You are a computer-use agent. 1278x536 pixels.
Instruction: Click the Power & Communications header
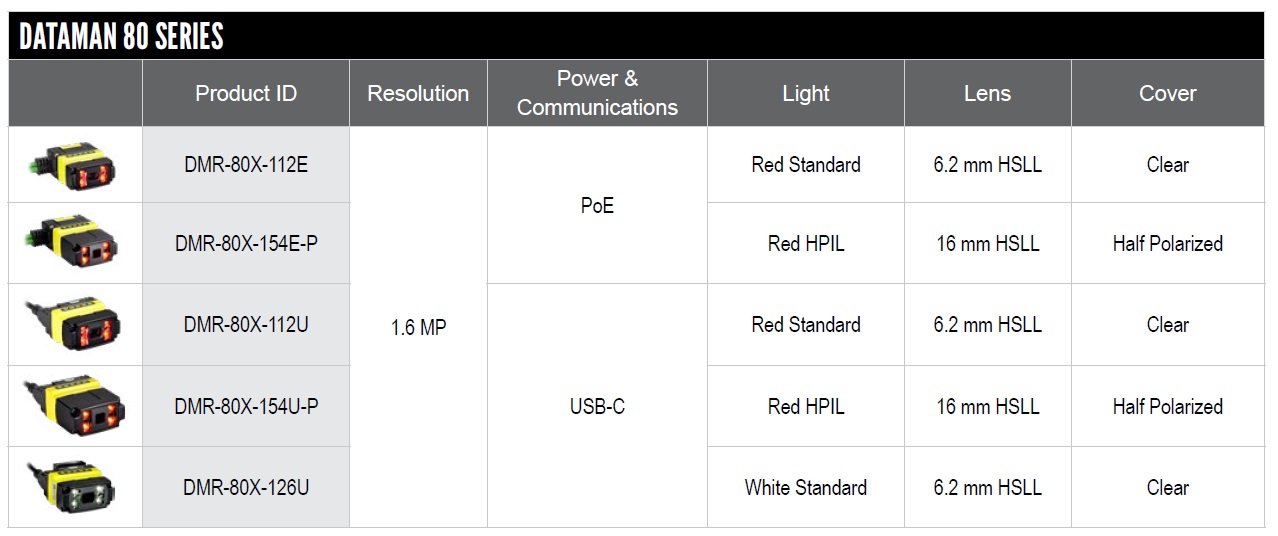[597, 93]
